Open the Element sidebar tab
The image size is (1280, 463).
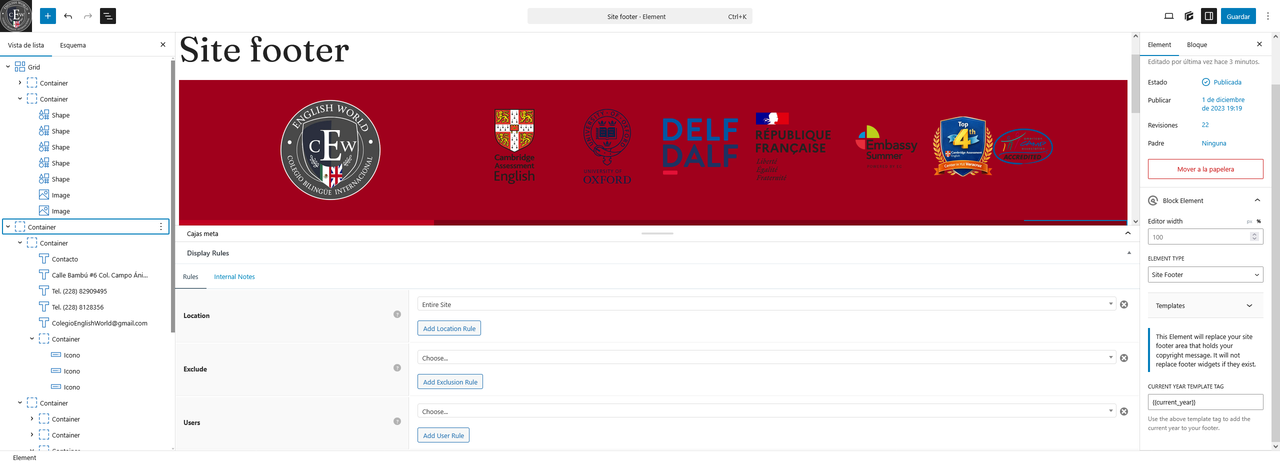[x=1159, y=45]
